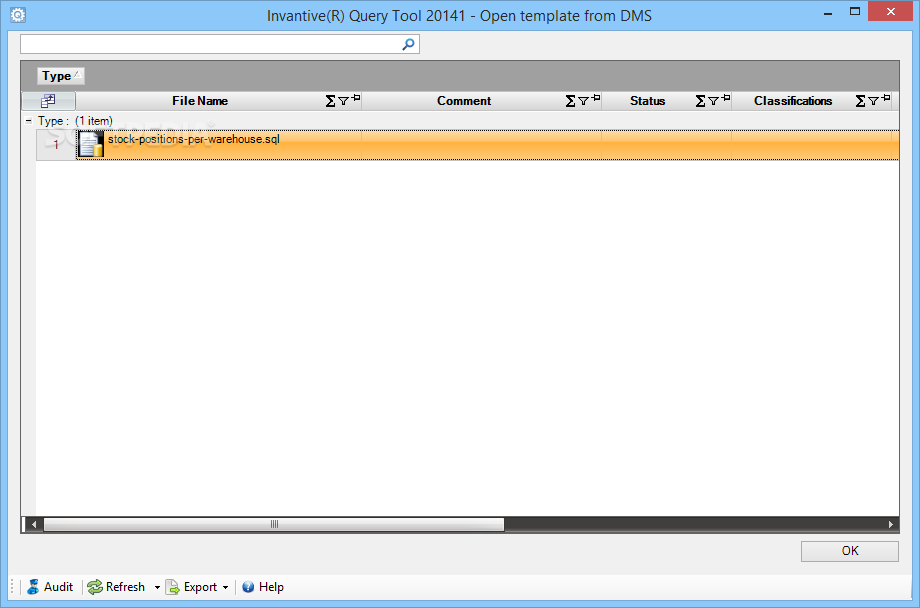The image size is (920, 608).
Task: Sort by Status column header
Action: pos(647,101)
